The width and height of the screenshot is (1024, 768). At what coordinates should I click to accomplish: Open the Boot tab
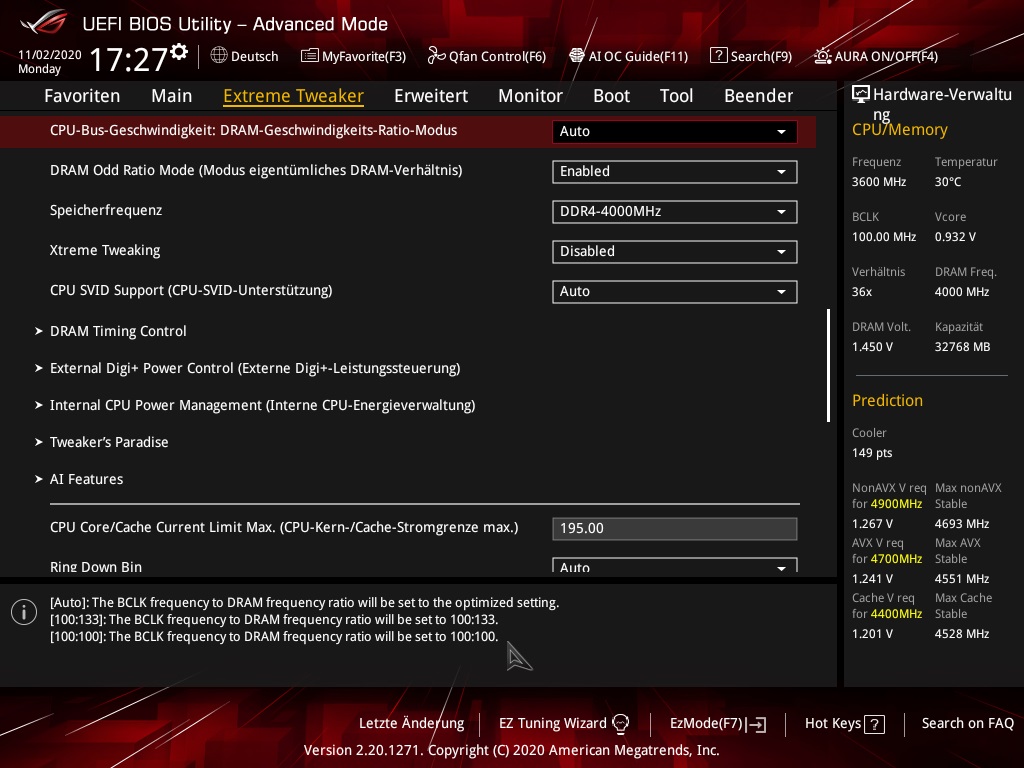[611, 96]
